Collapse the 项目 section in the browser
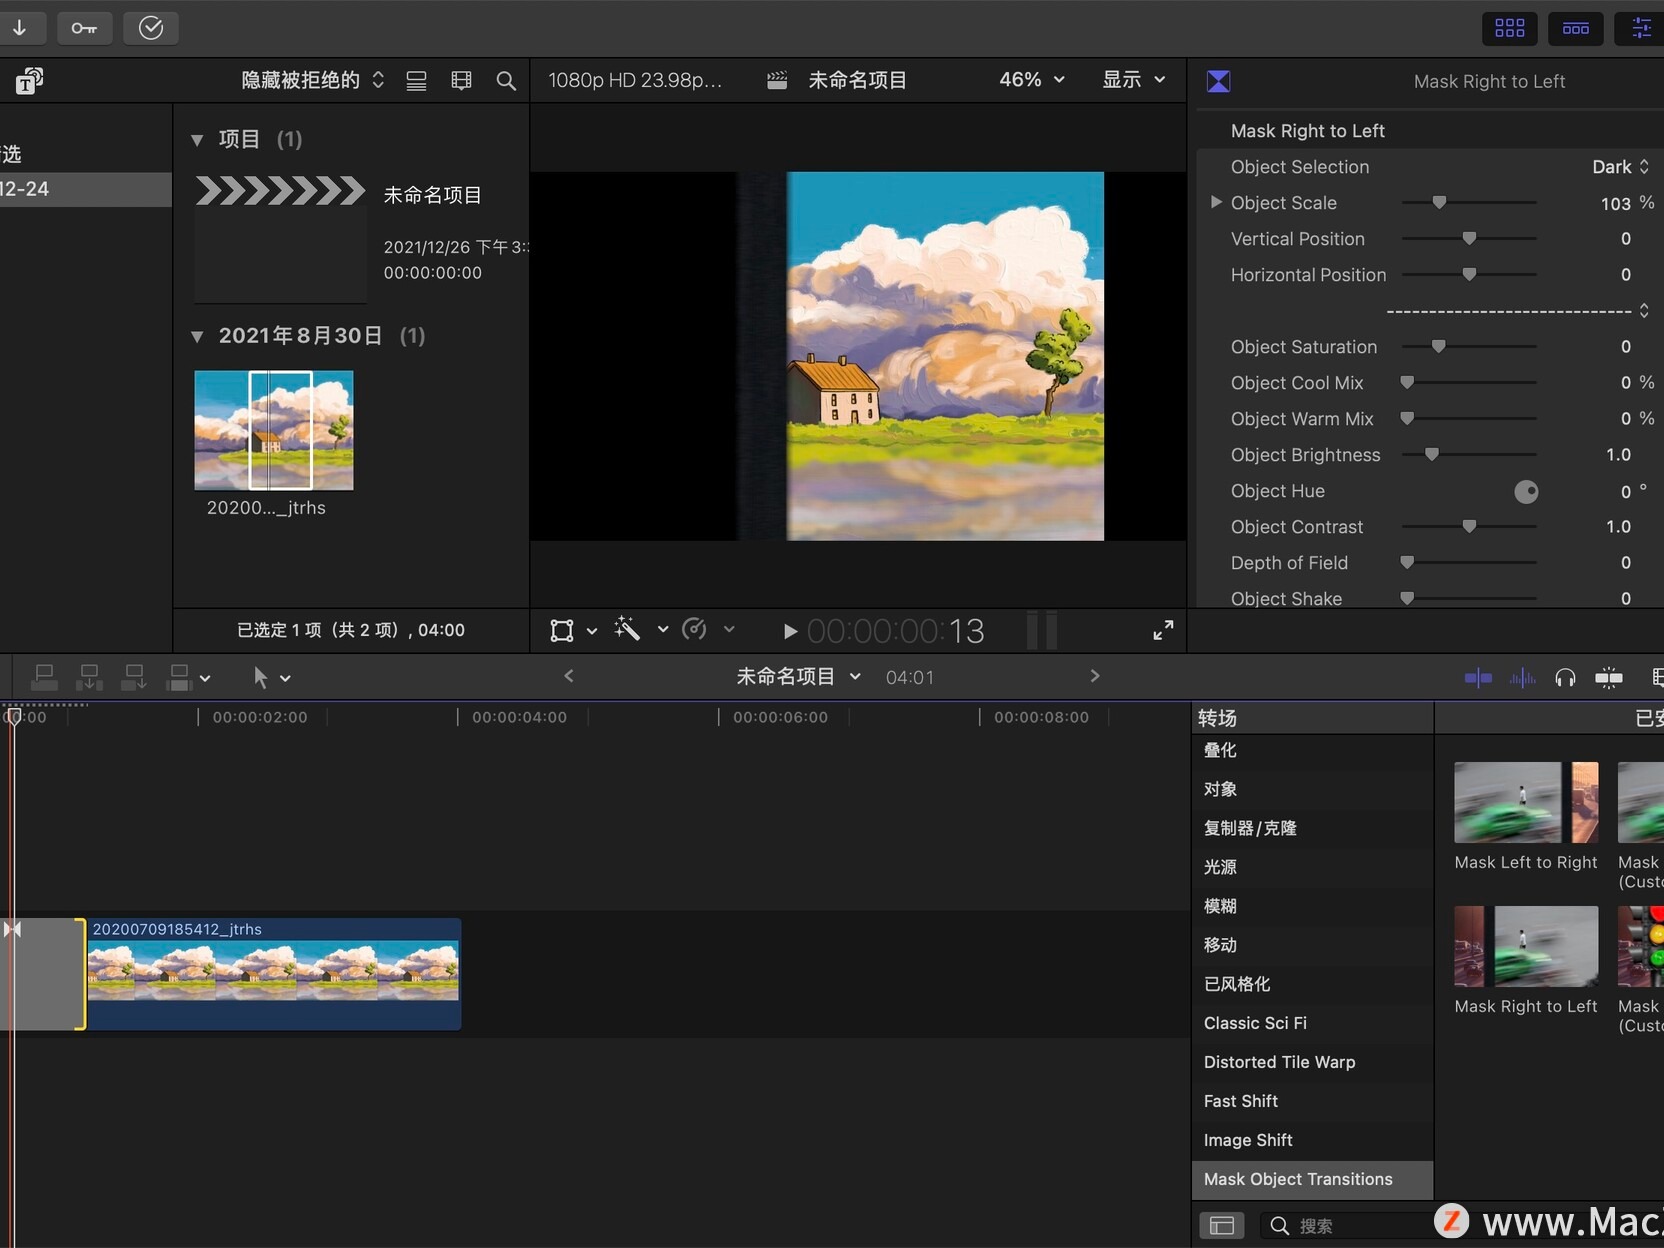 (x=197, y=140)
